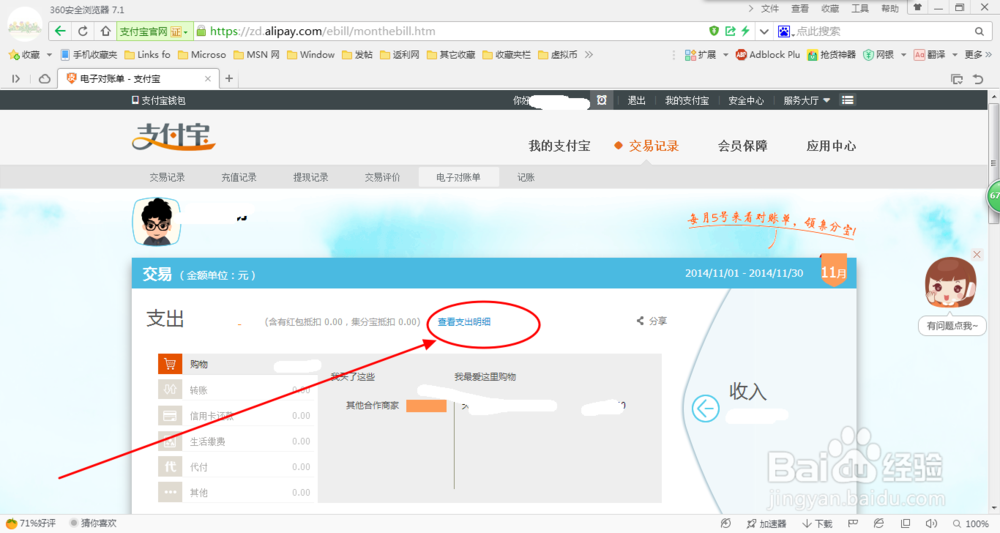
Task: Select the 信用卡还款 card category
Action: 237,416
